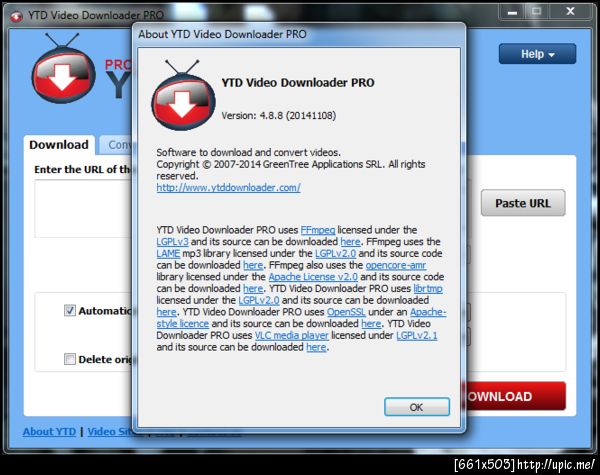Open the FFmpeg link
The image size is (600, 475).
click(x=318, y=230)
